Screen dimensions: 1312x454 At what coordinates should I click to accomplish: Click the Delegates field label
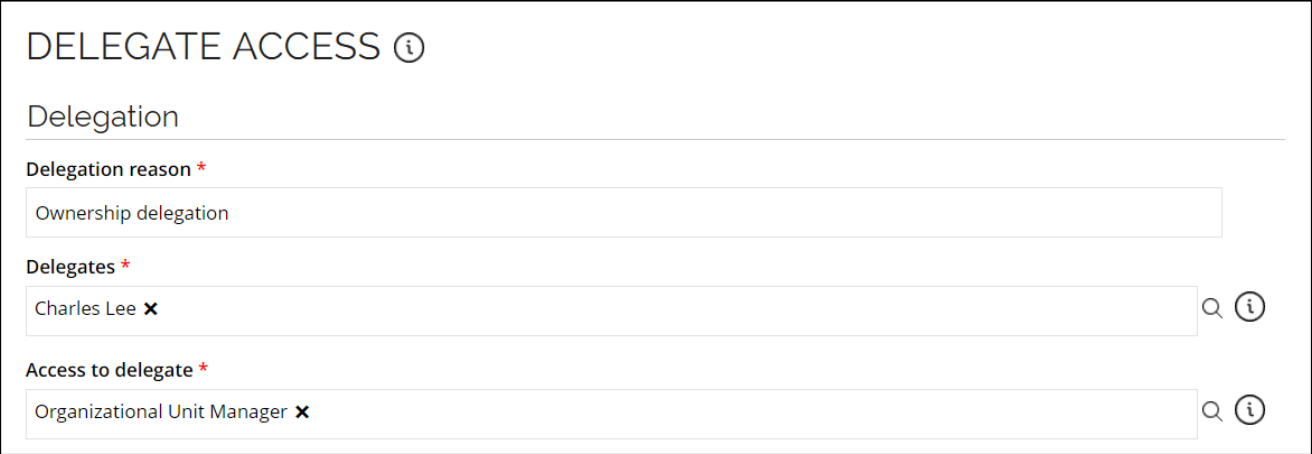click(x=70, y=266)
